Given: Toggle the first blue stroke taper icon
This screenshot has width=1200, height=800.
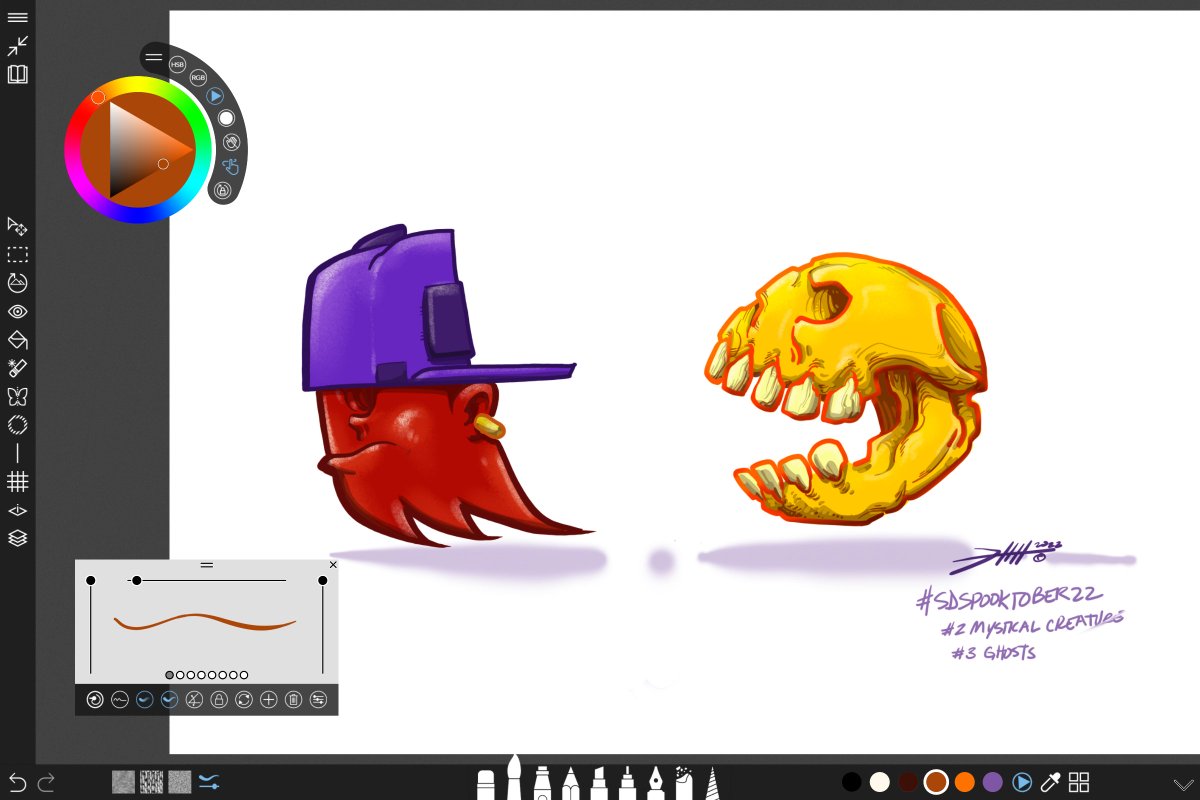Looking at the screenshot, I should (145, 700).
